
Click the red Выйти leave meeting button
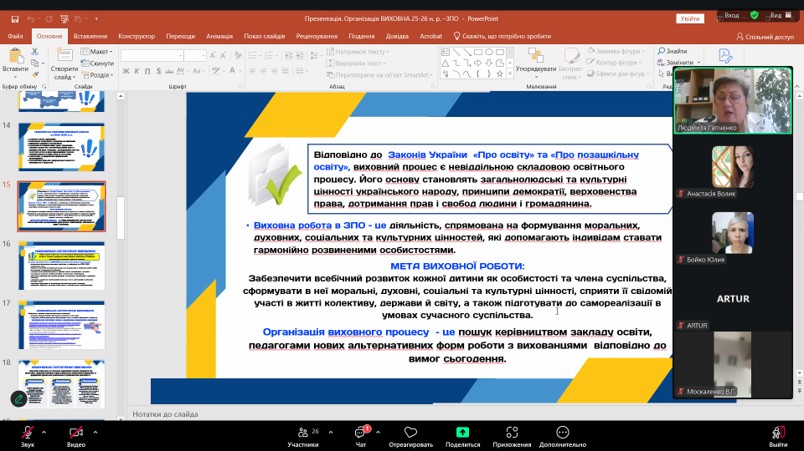[x=778, y=432]
